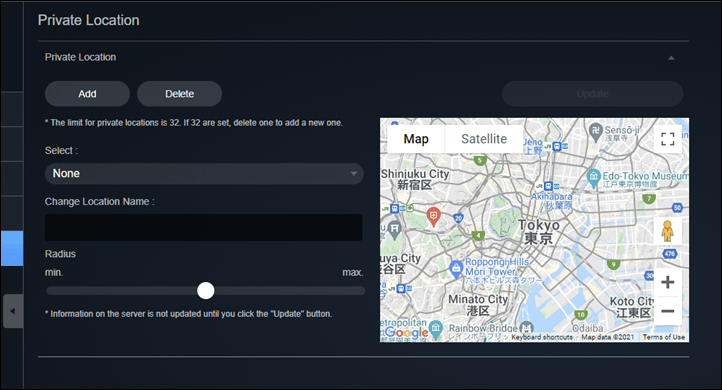Toggle fullscreen map view icon
This screenshot has height=390, width=722.
(x=668, y=139)
